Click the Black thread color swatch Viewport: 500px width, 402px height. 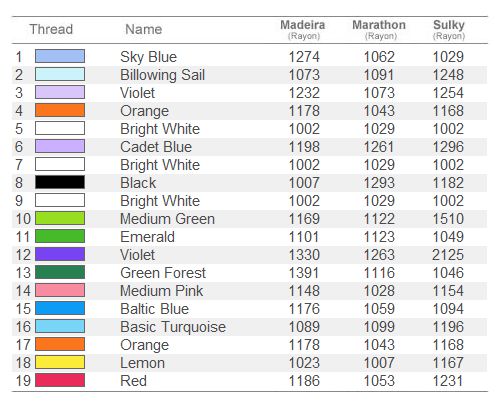tap(60, 182)
